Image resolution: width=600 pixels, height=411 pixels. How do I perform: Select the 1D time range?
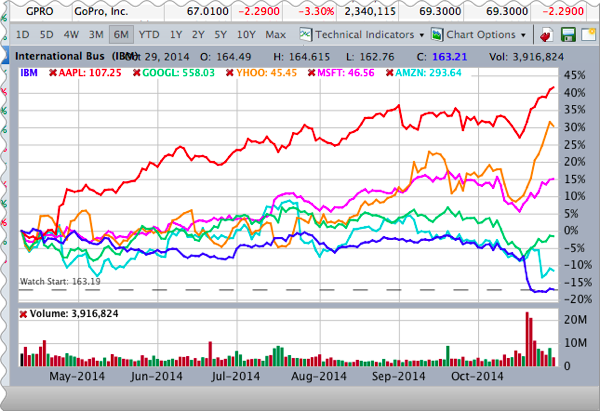click(23, 35)
